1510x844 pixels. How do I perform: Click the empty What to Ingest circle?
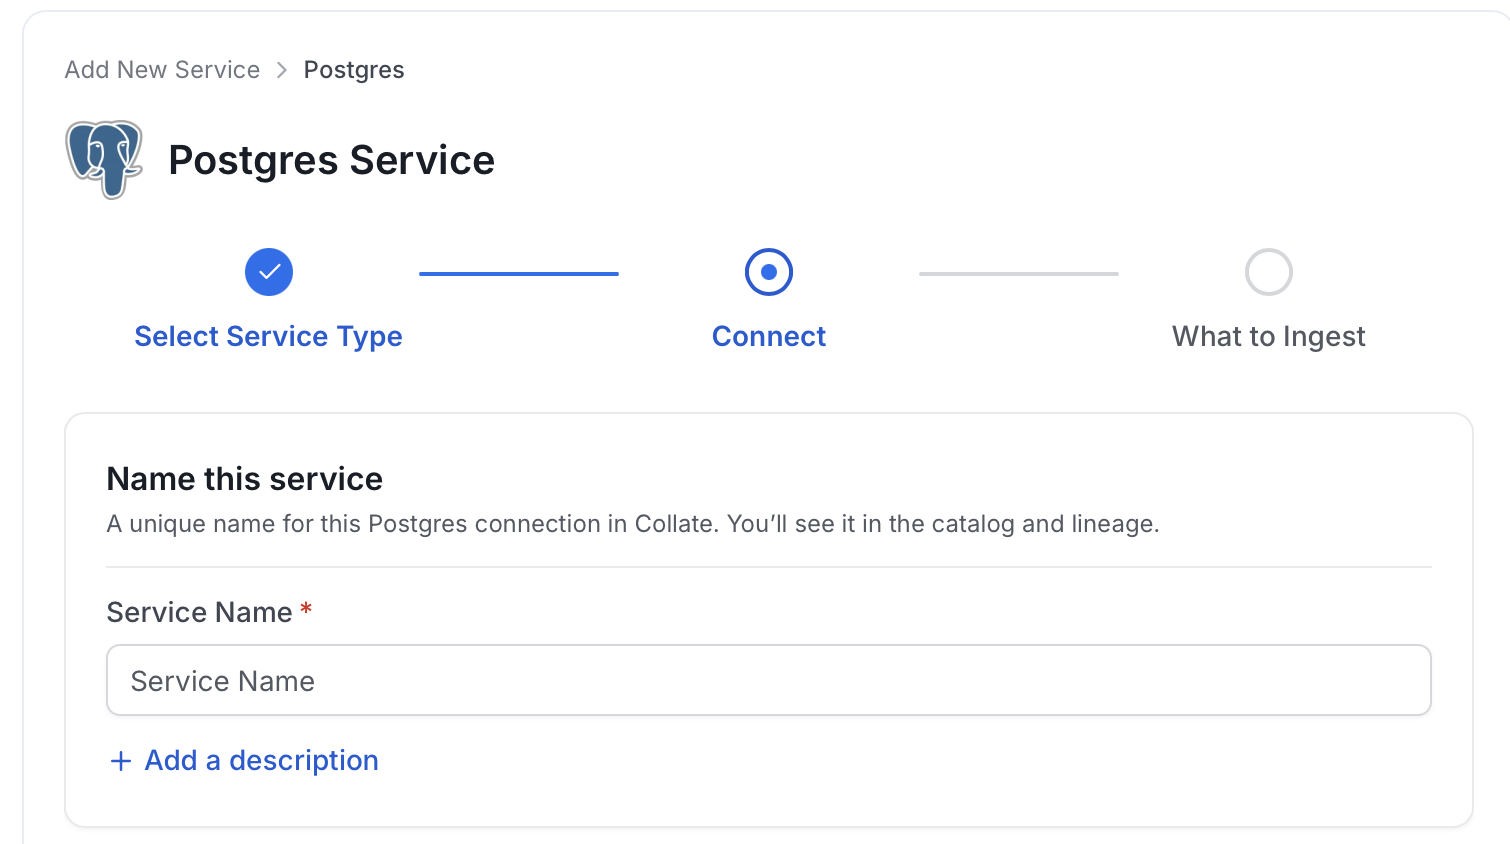pyautogui.click(x=1269, y=272)
